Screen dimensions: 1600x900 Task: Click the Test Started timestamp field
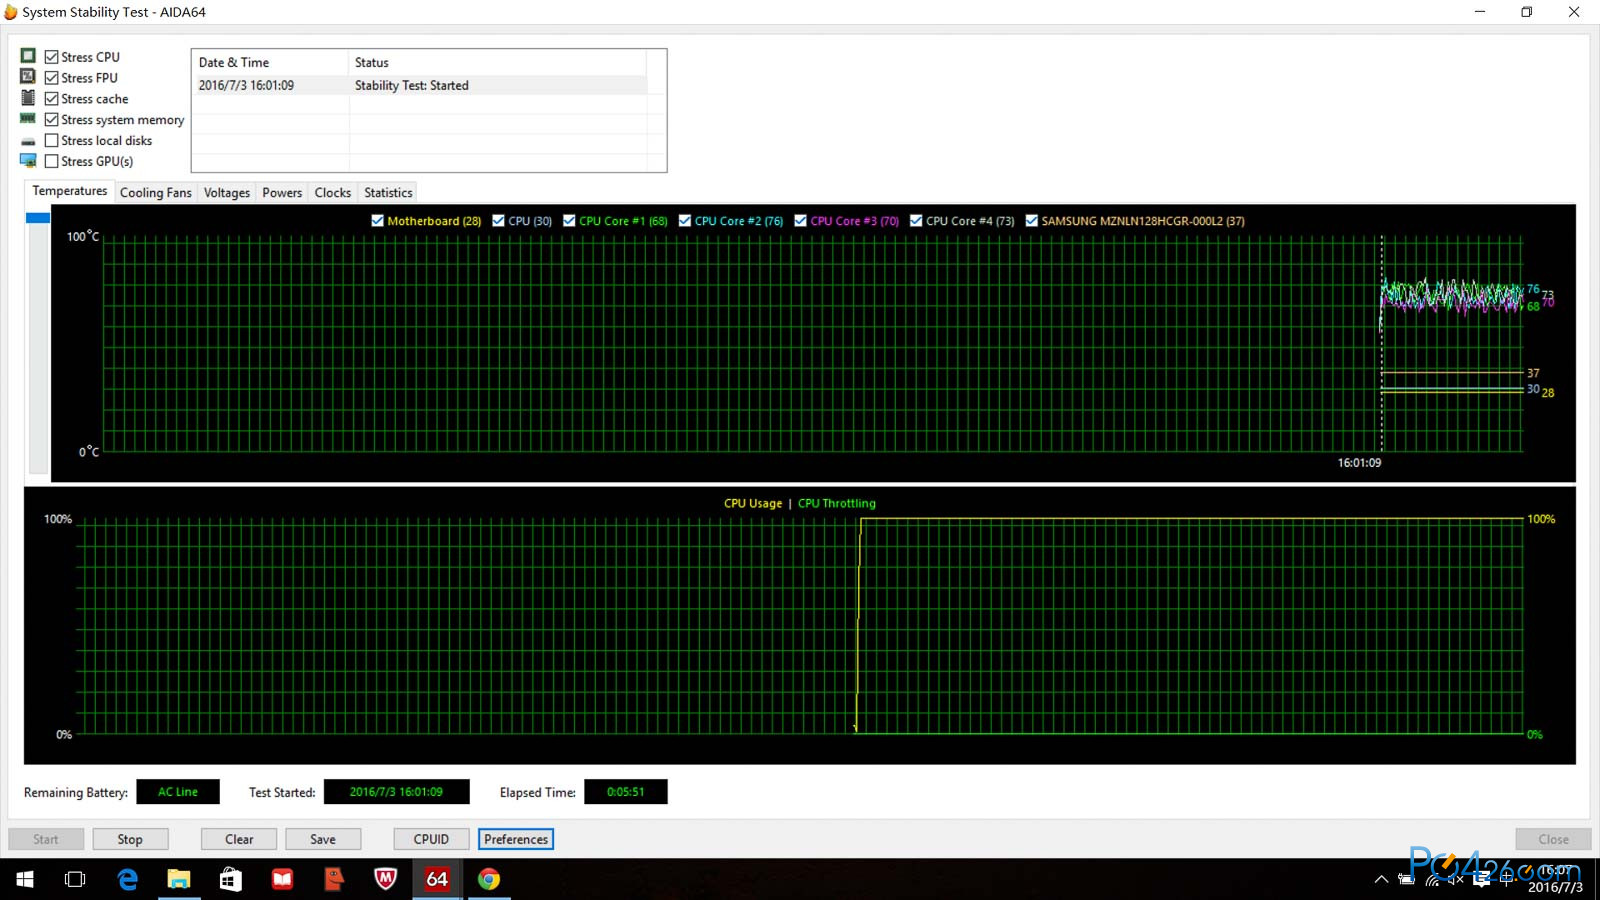396,792
